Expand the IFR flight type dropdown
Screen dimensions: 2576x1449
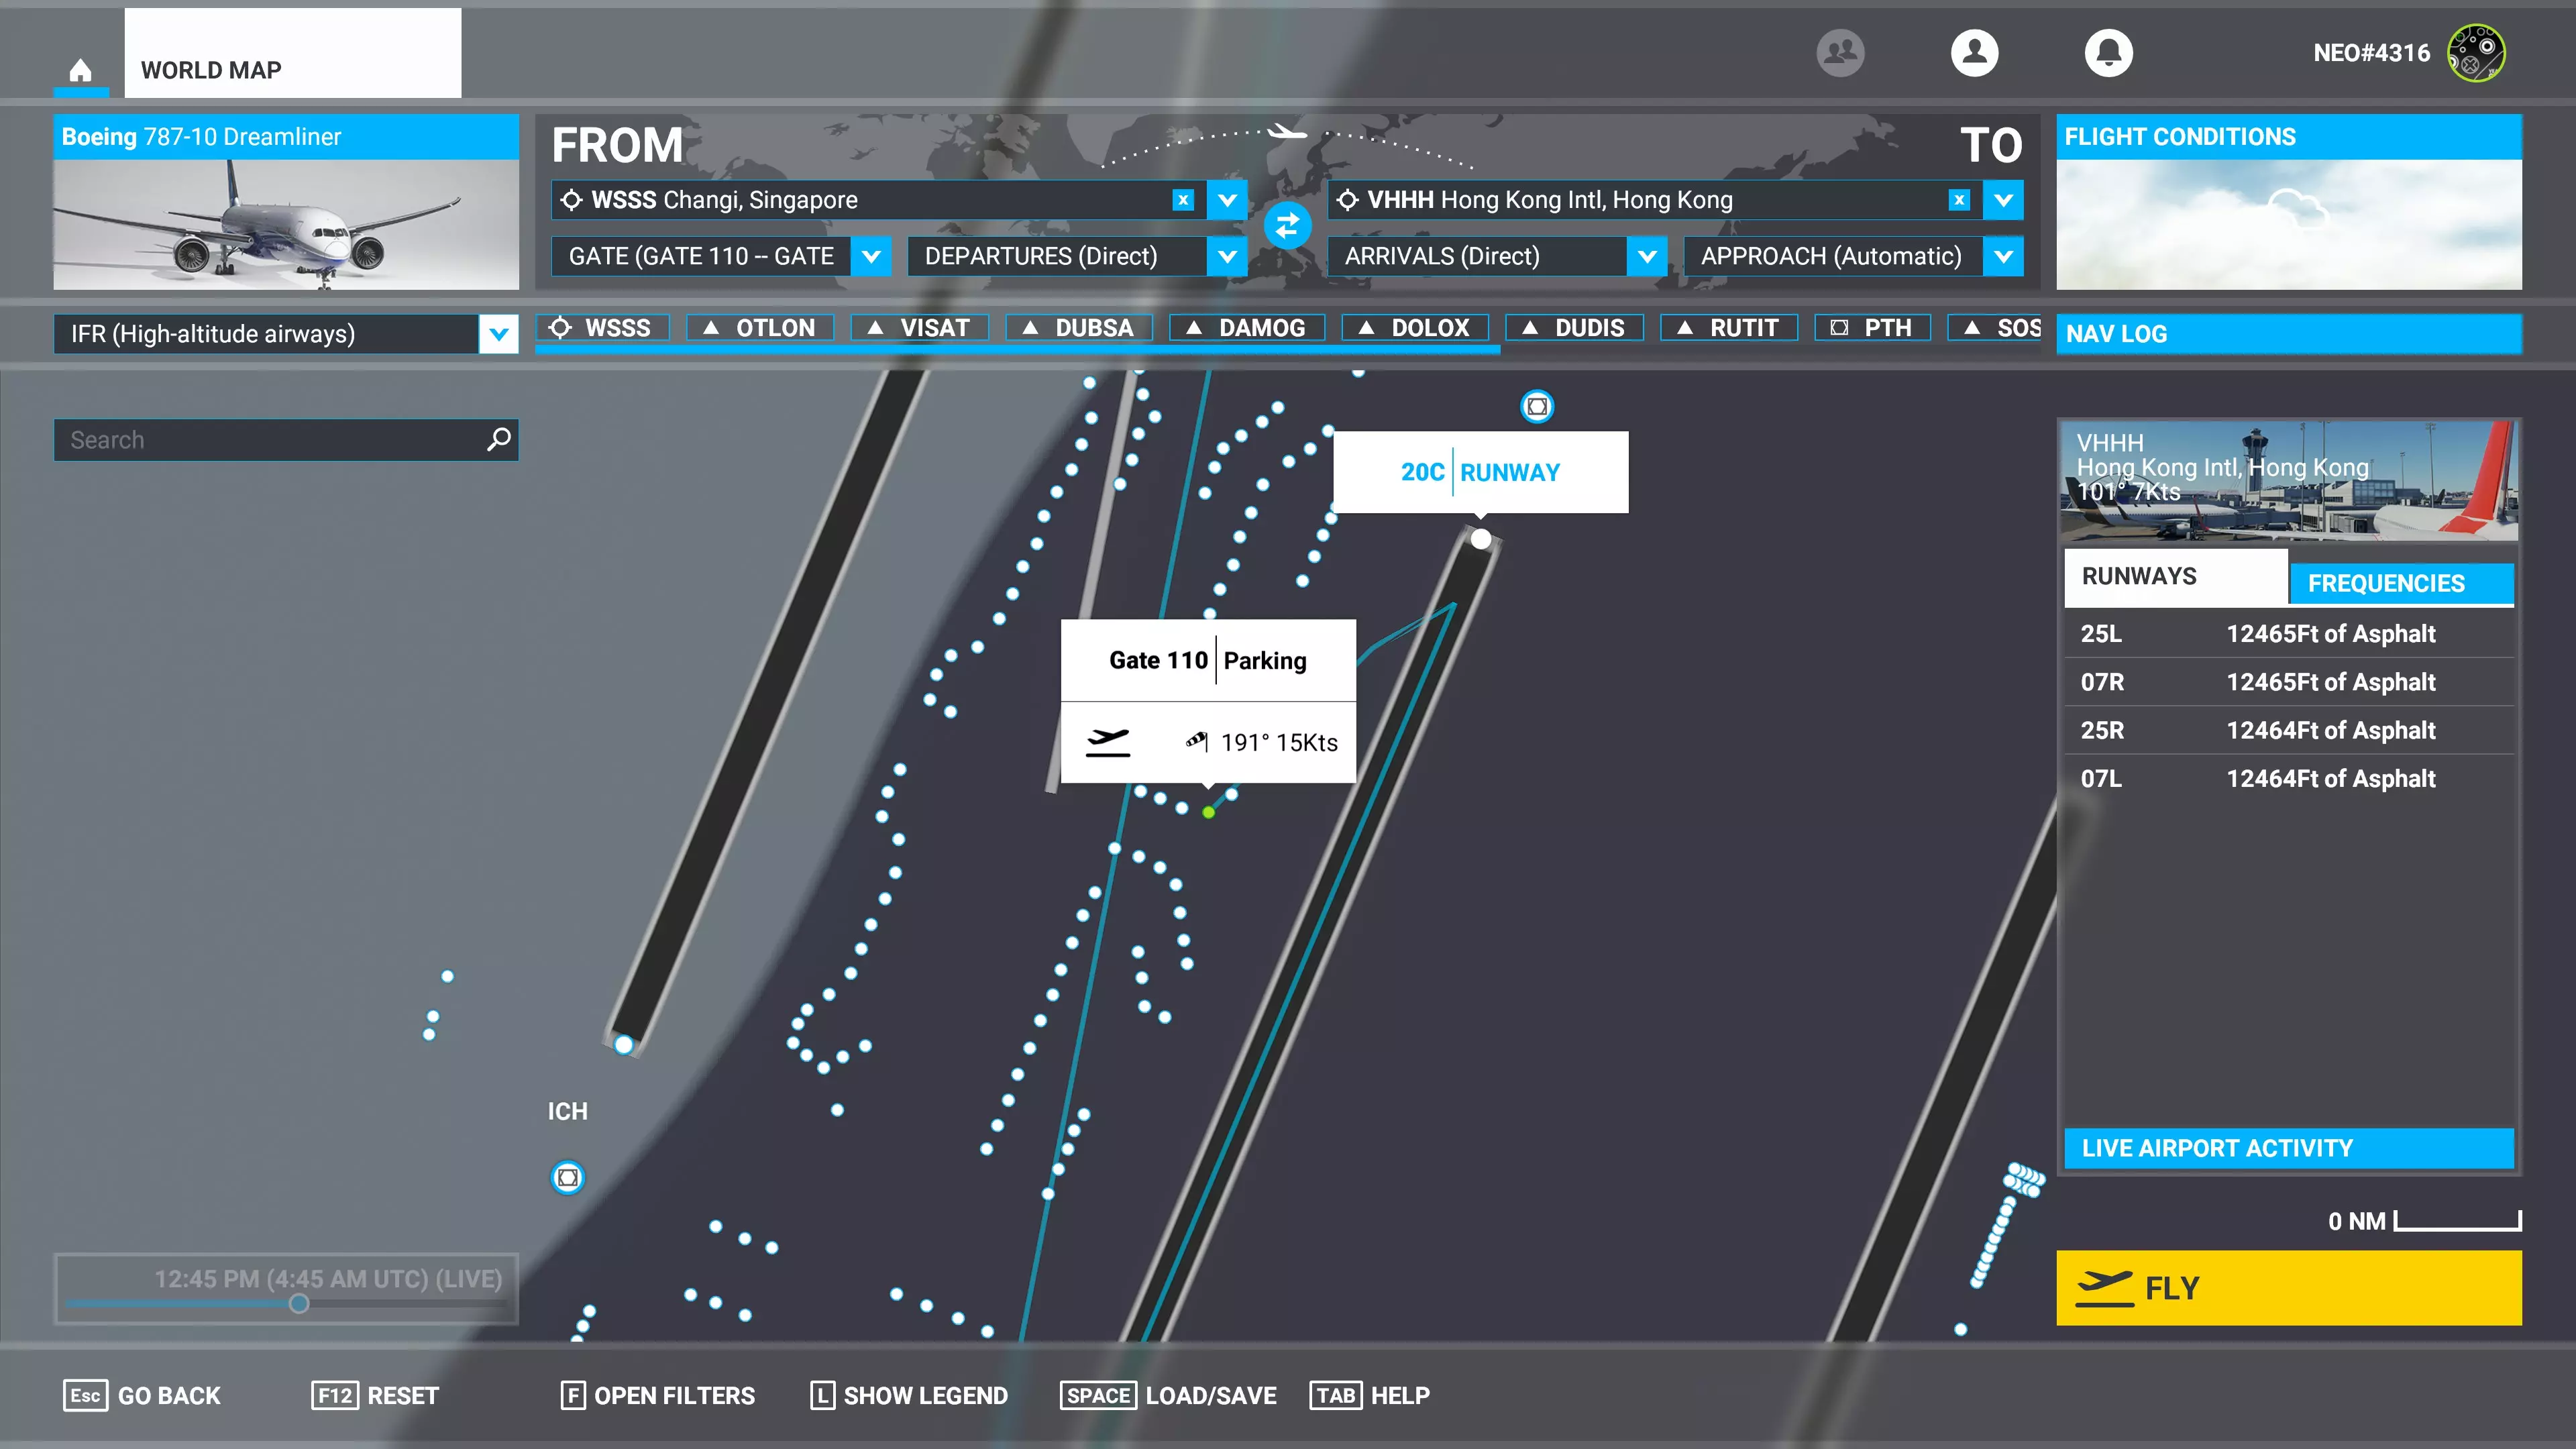[x=498, y=334]
